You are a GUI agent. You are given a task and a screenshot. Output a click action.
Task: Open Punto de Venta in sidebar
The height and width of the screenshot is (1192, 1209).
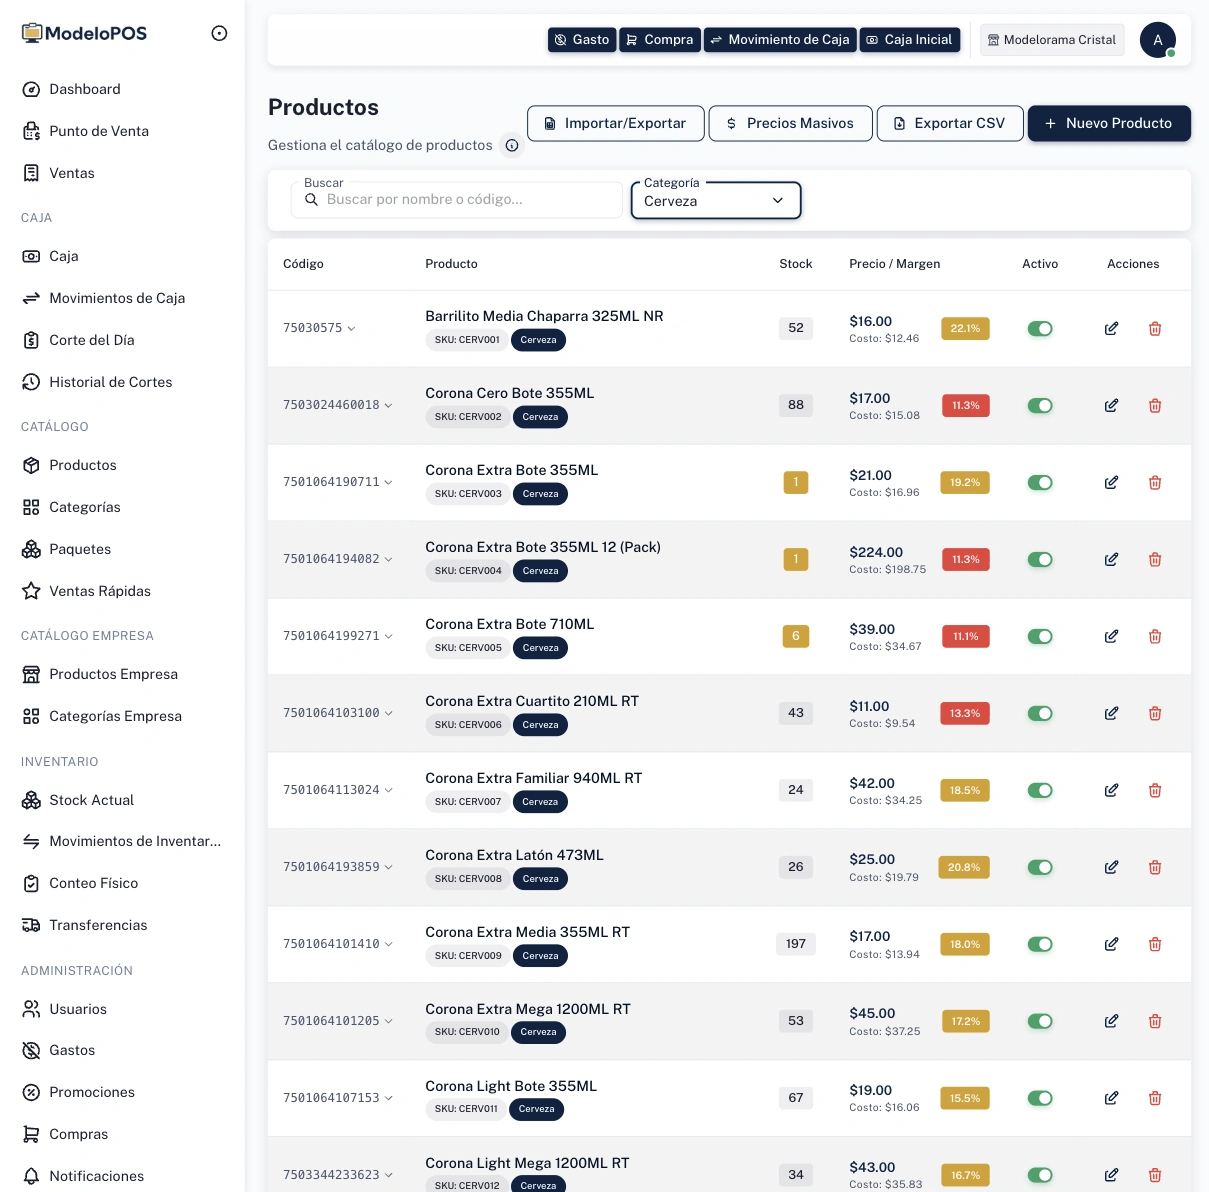tap(99, 131)
